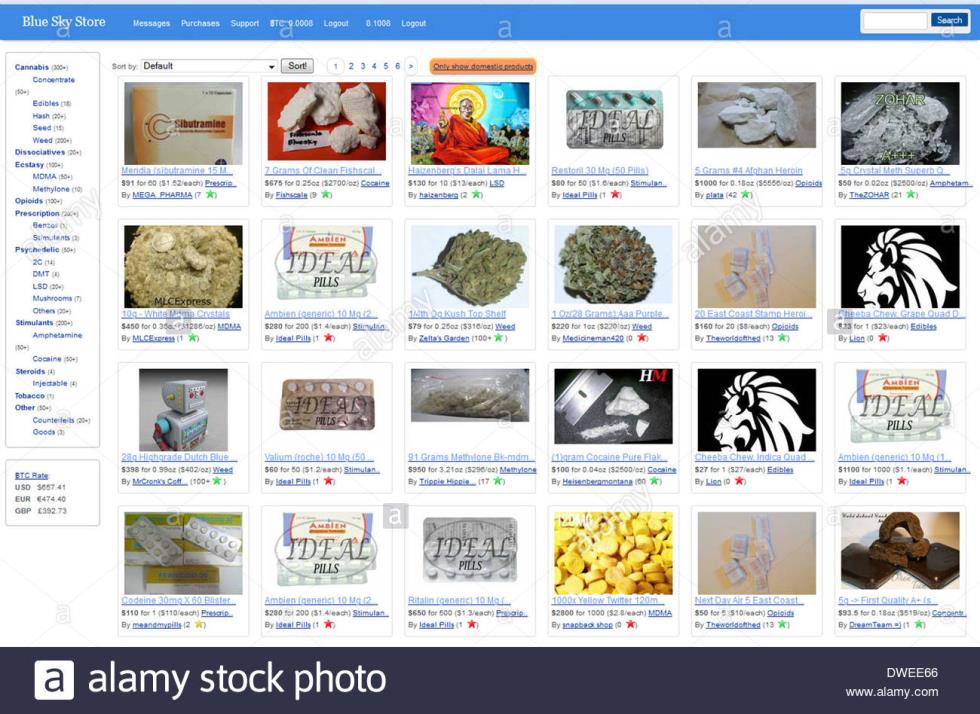Open the Sort by Default dropdown
The image size is (980, 714).
pyautogui.click(x=209, y=66)
